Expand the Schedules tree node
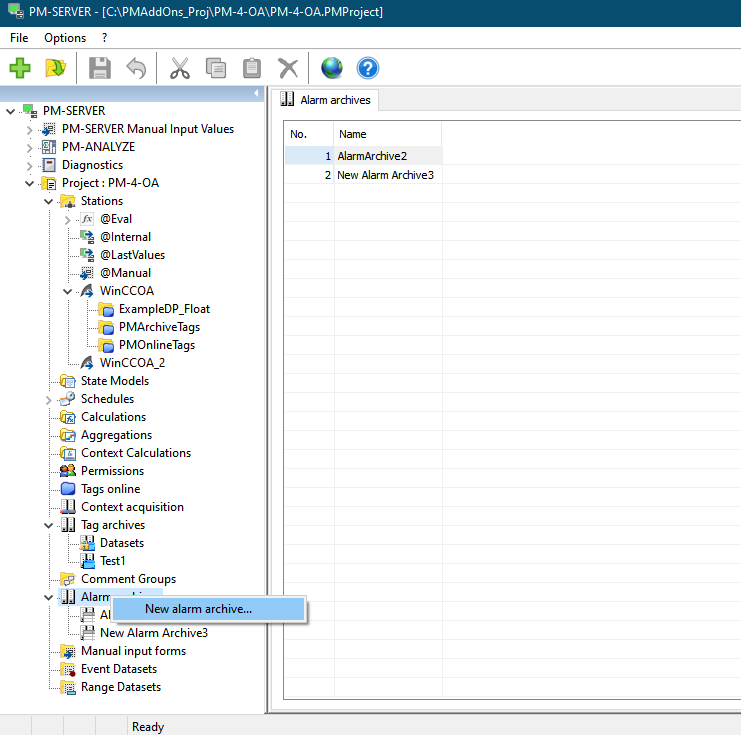This screenshot has width=741, height=735. pos(49,399)
